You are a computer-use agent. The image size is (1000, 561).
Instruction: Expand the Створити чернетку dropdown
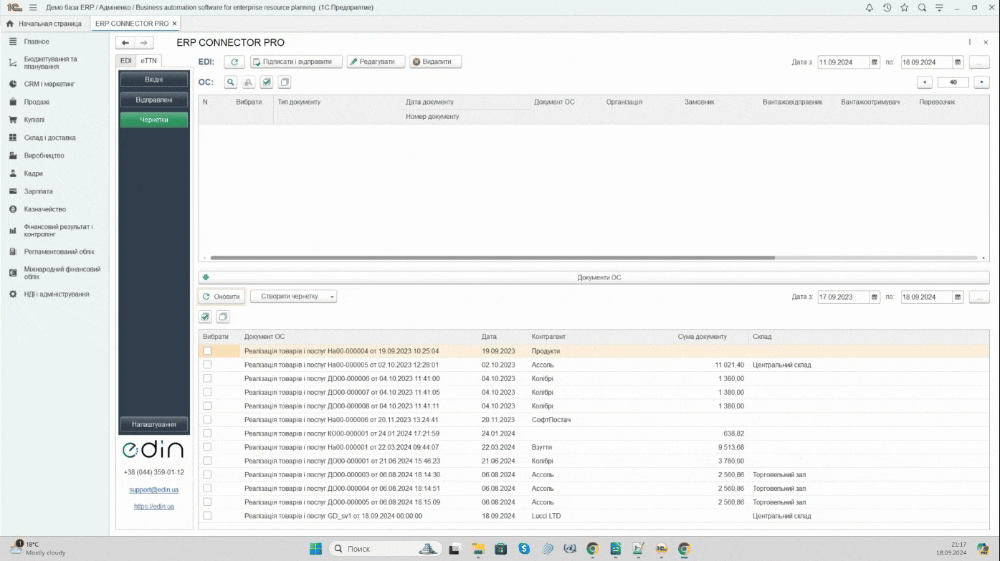click(293, 297)
